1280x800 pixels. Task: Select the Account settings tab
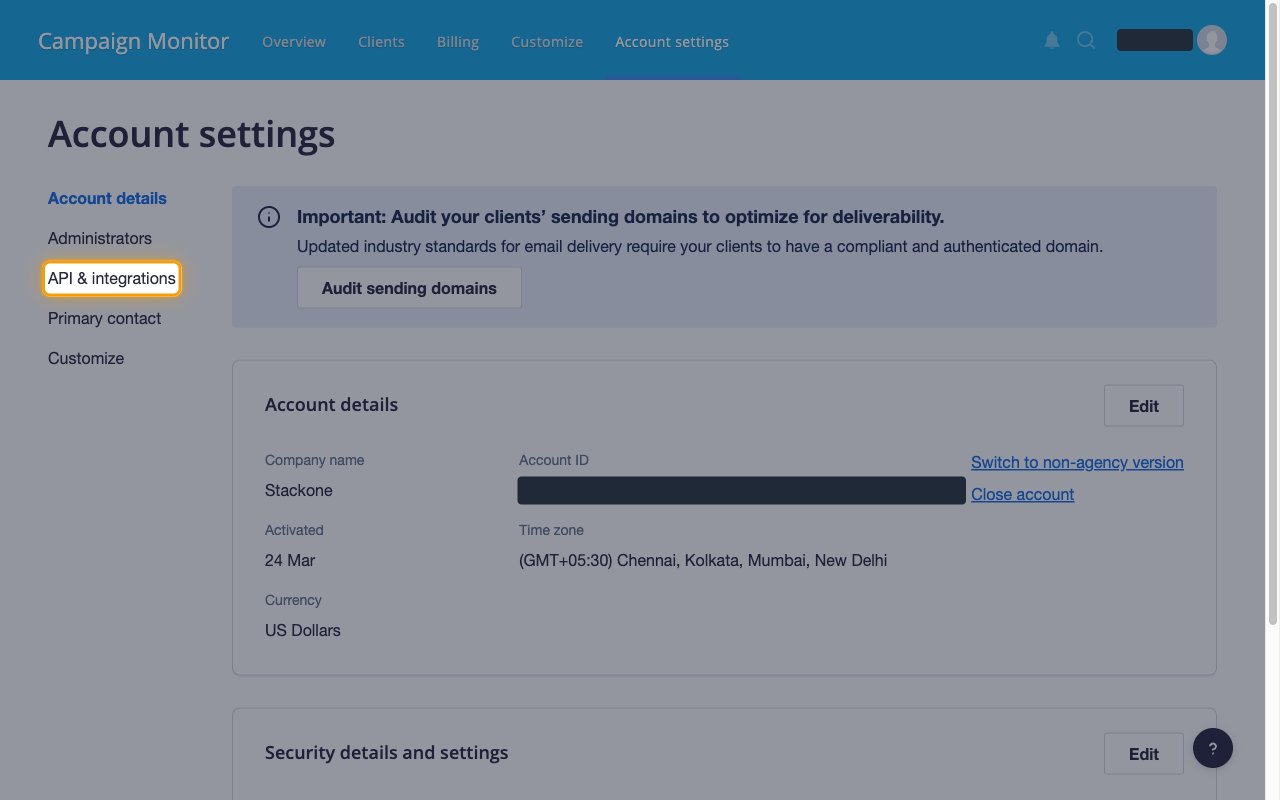pos(672,42)
